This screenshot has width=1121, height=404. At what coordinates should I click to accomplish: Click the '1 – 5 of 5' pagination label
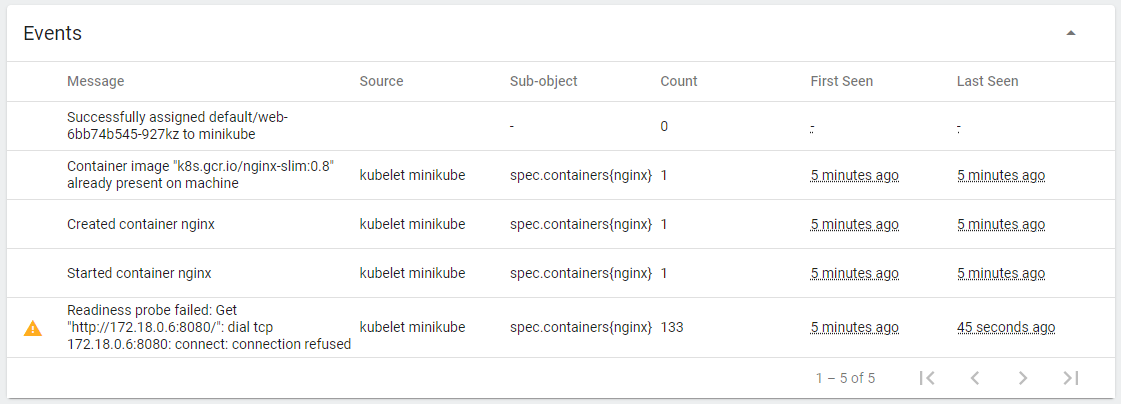pos(845,378)
